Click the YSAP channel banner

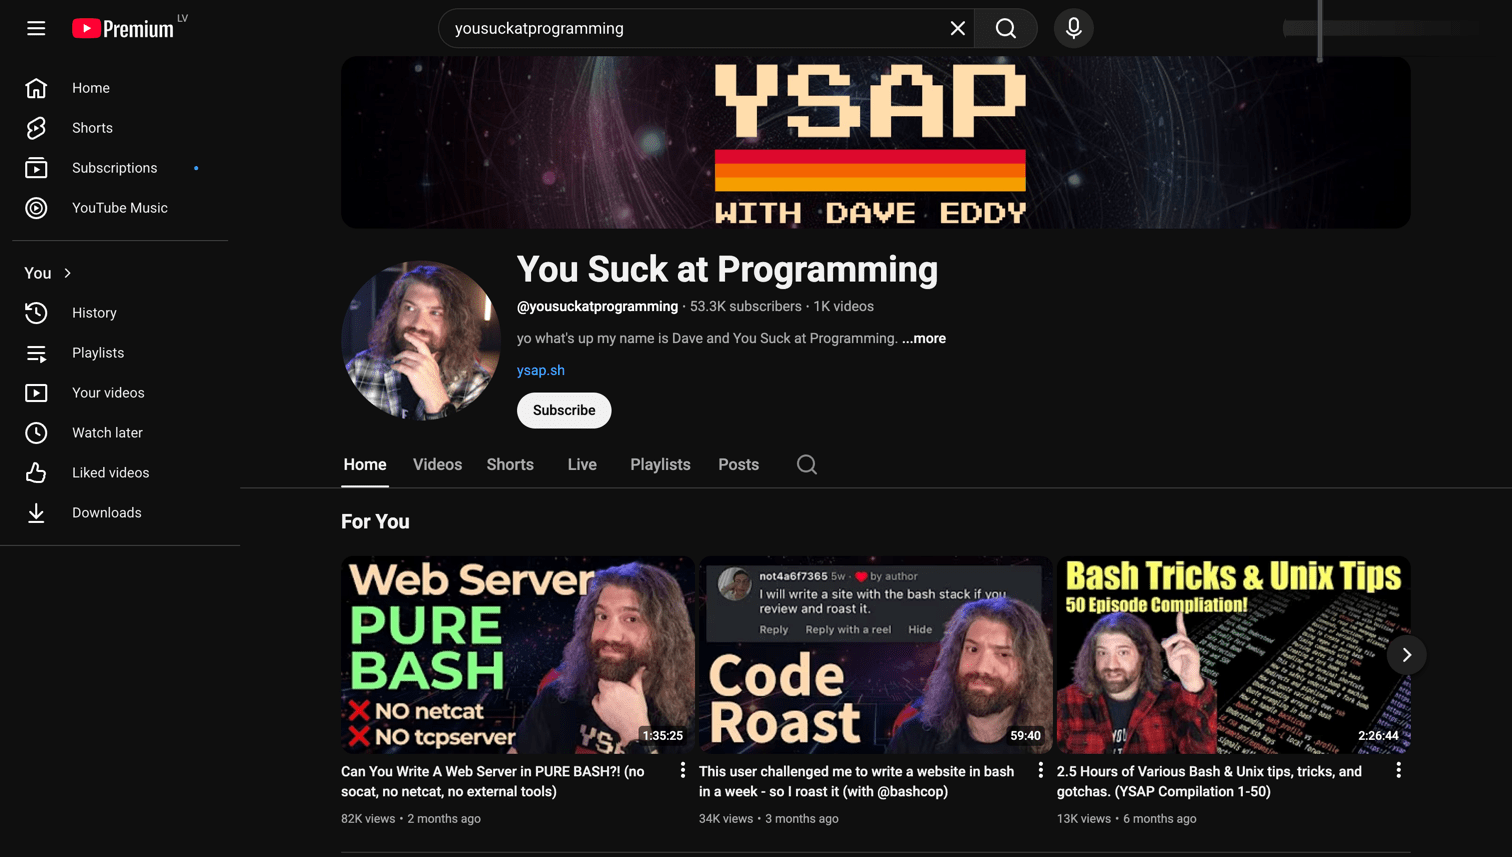click(x=875, y=142)
